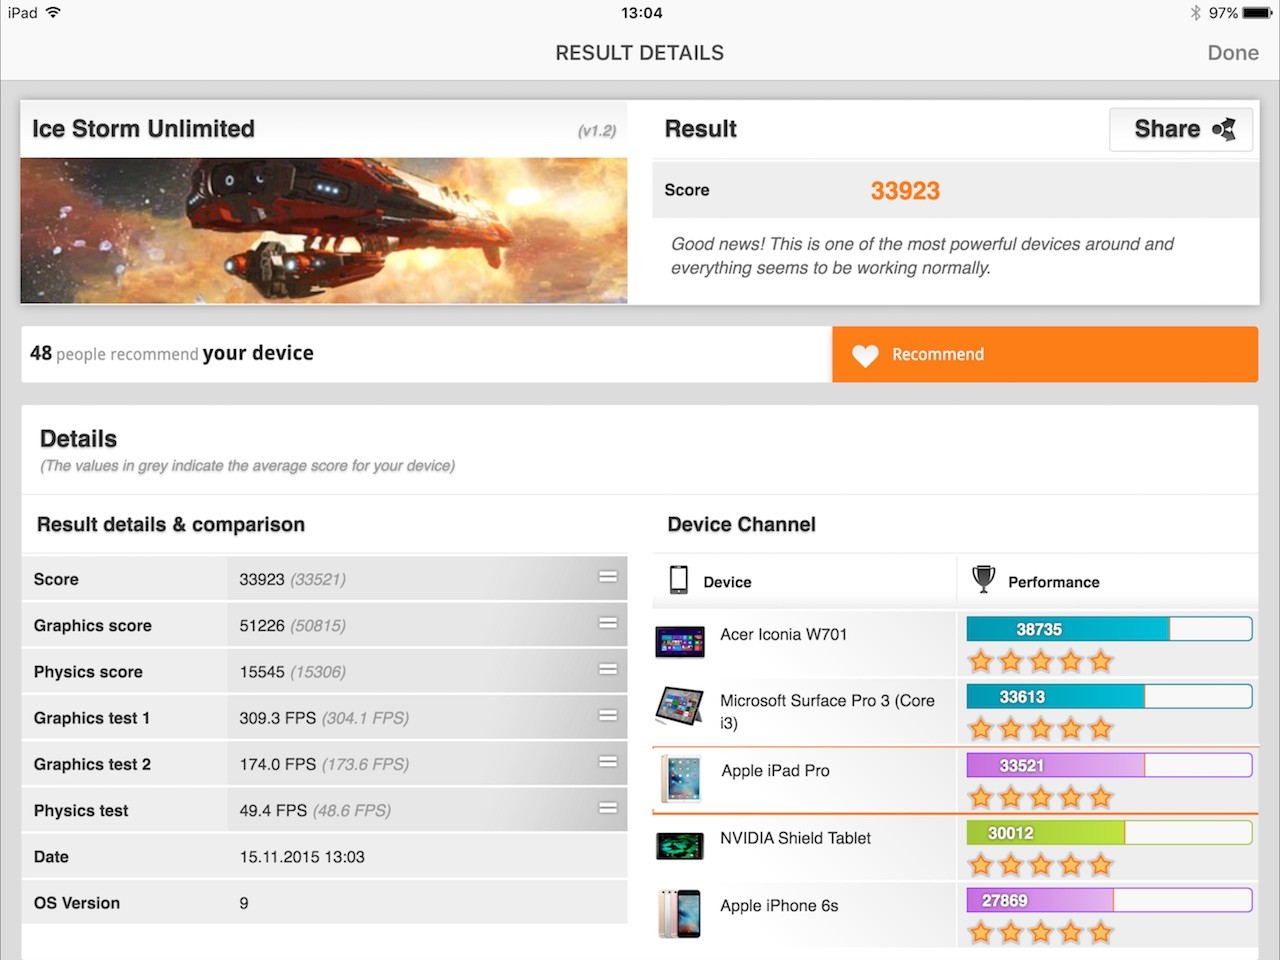Image resolution: width=1280 pixels, height=960 pixels.
Task: Open the Ice Storm Unlimited spaceship image
Action: (x=324, y=230)
